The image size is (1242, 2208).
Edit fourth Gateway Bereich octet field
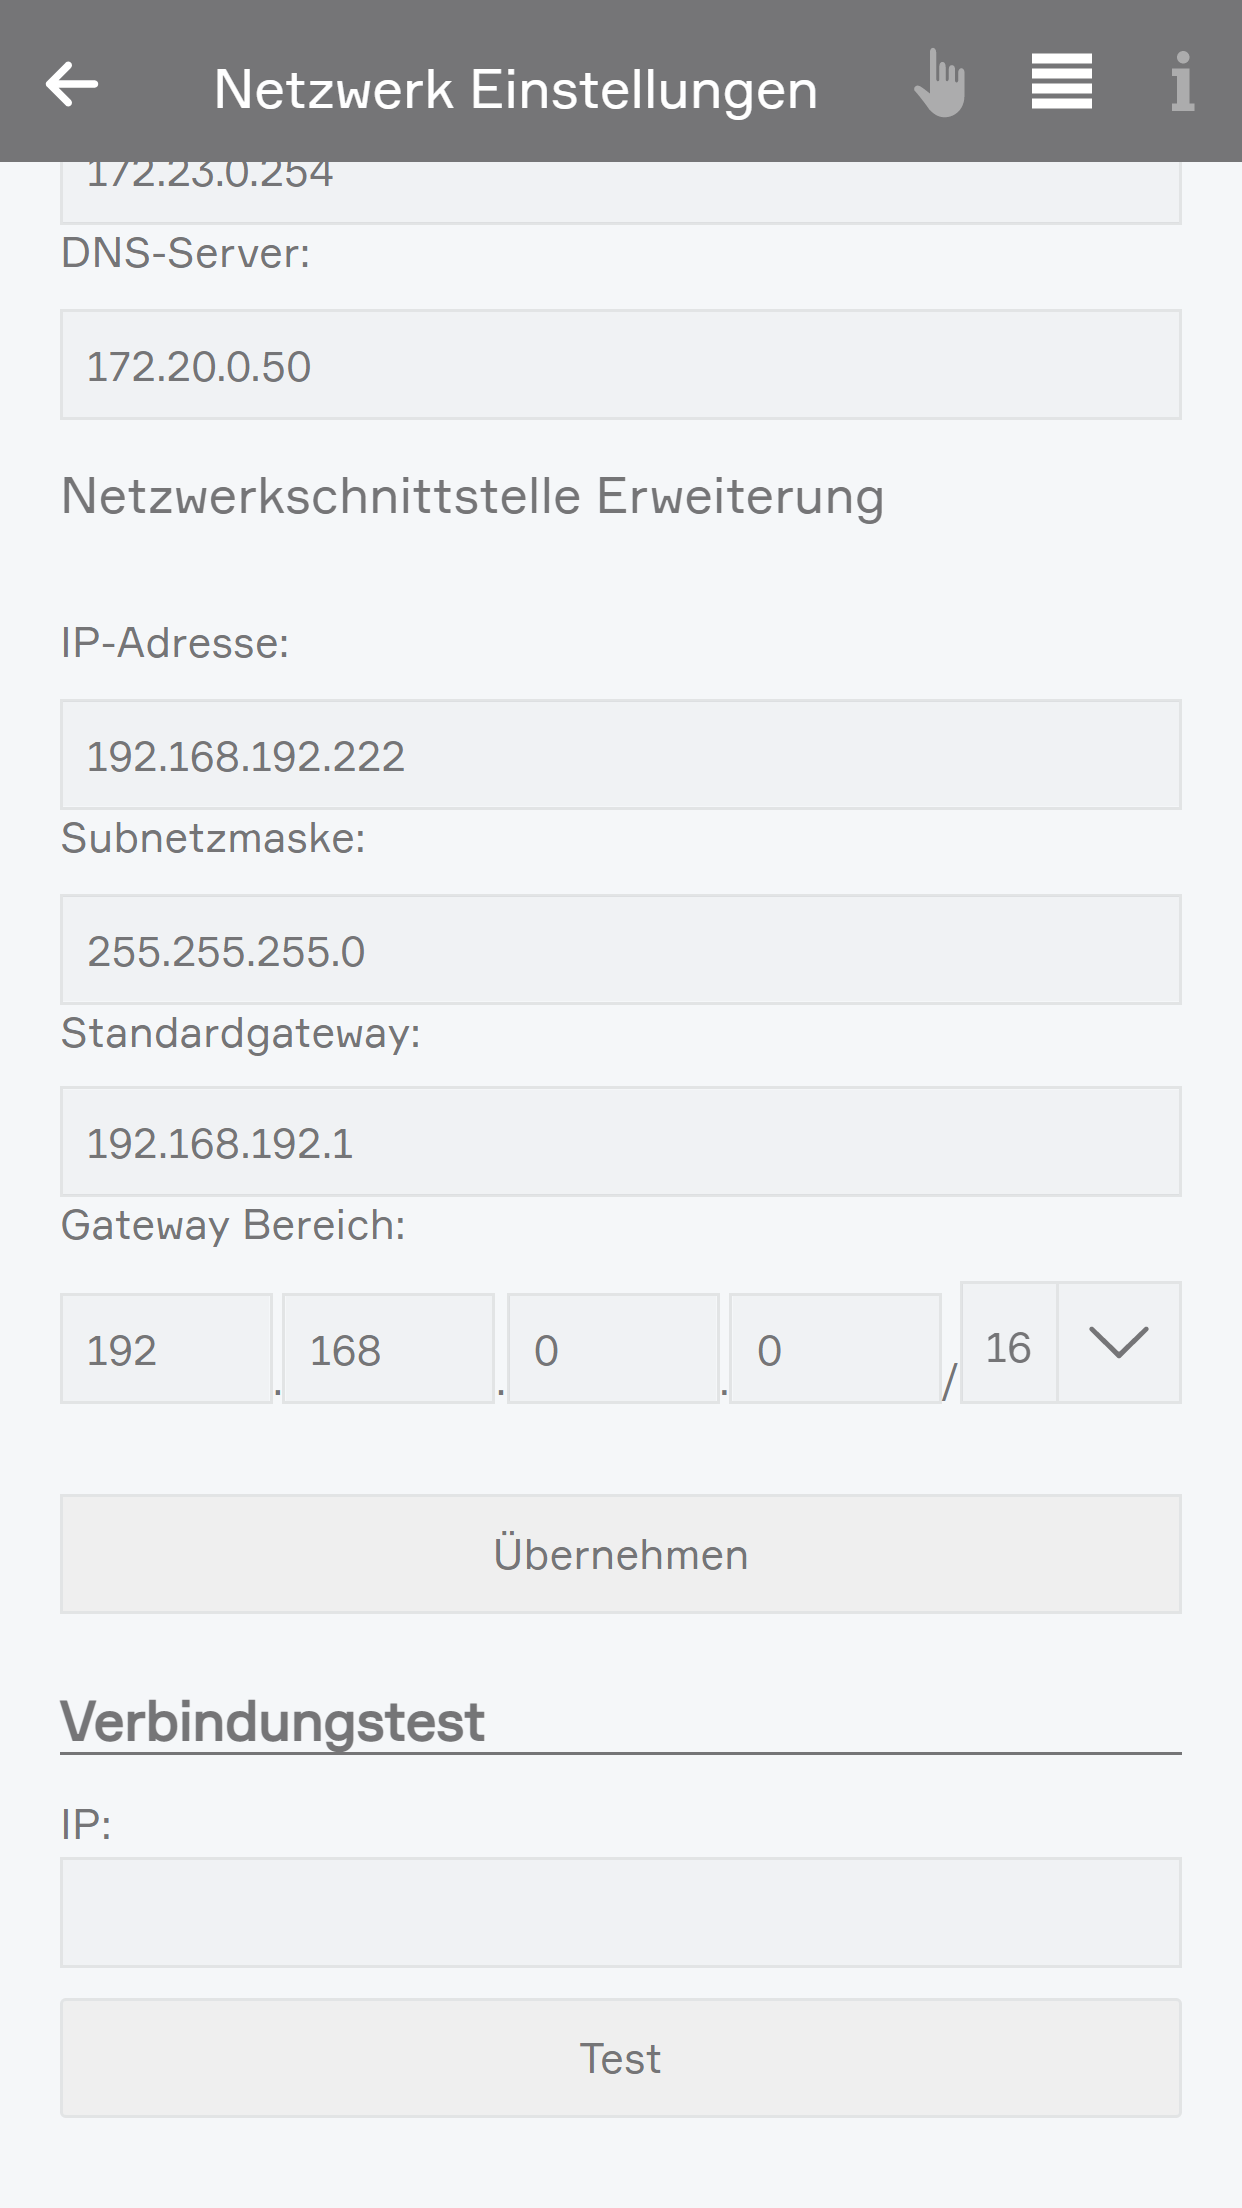tap(834, 1349)
